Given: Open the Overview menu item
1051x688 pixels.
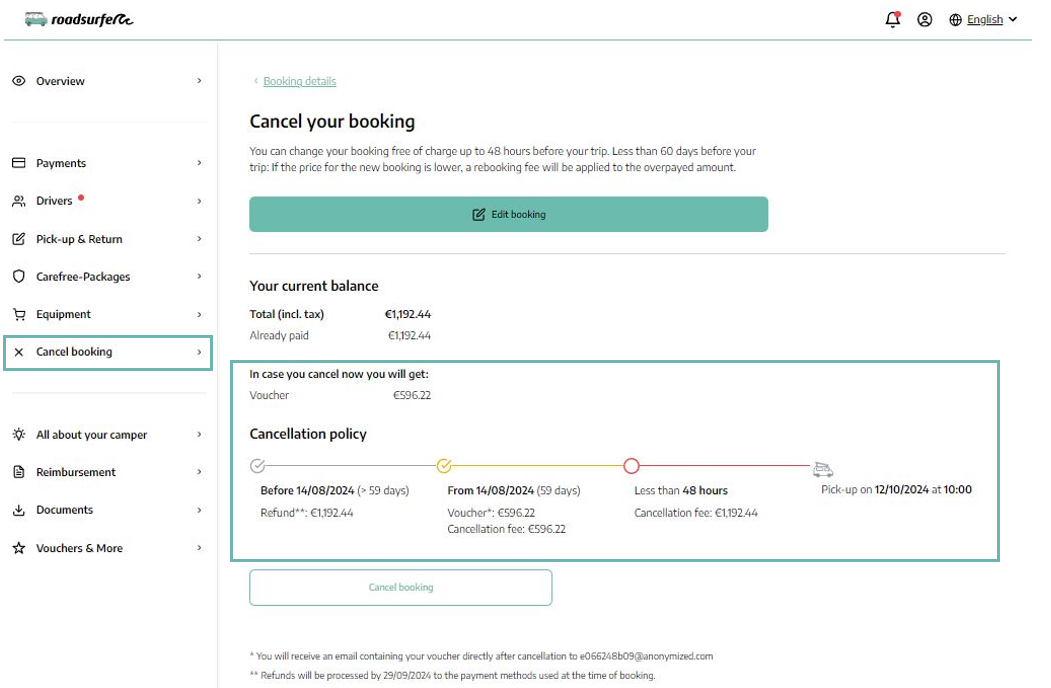Looking at the screenshot, I should tap(108, 80).
